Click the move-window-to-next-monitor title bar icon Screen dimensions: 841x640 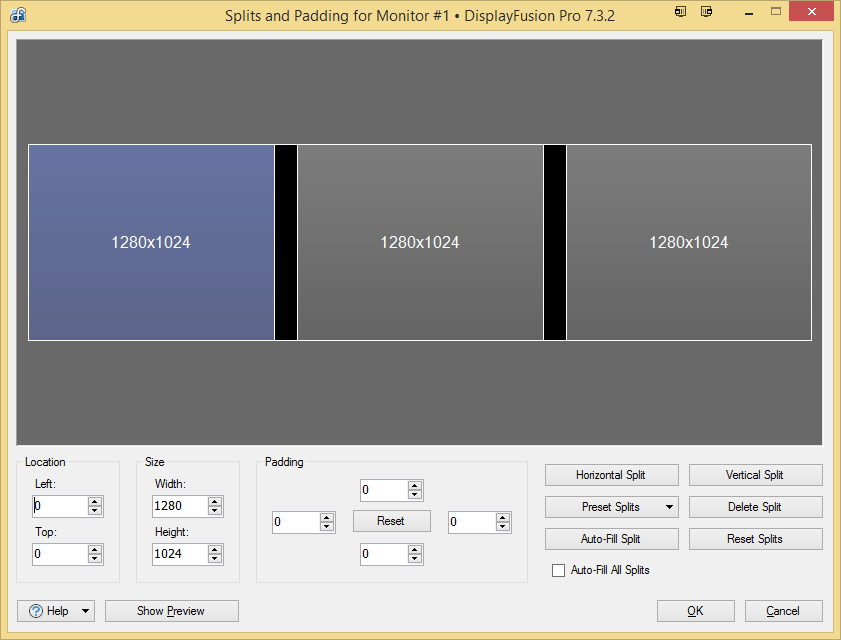[x=681, y=12]
